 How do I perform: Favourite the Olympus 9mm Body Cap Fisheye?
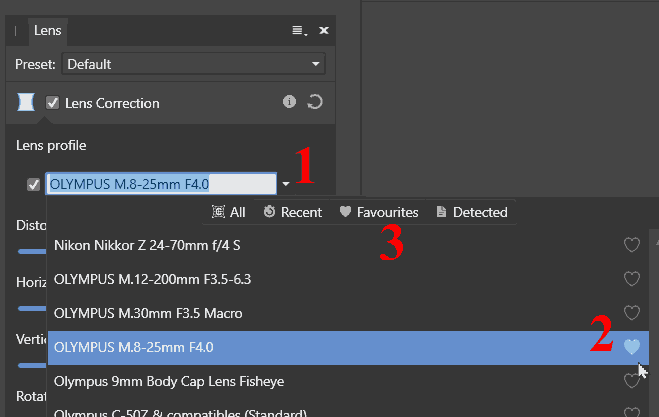click(x=631, y=381)
